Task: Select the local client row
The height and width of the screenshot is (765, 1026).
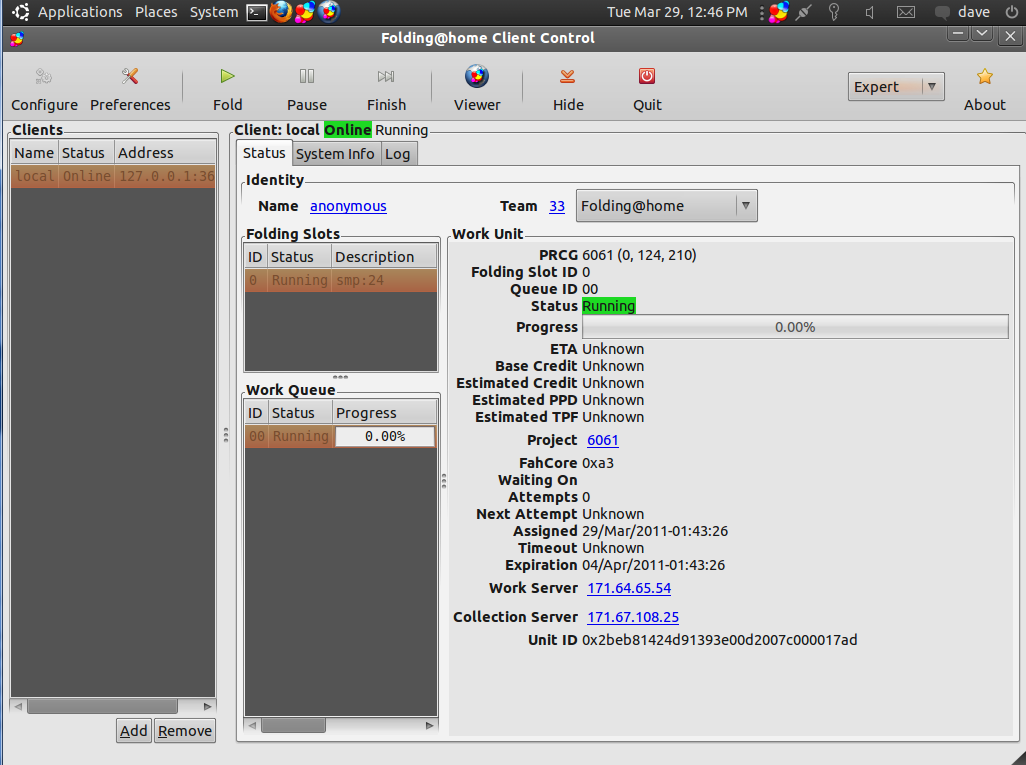Action: pos(113,176)
